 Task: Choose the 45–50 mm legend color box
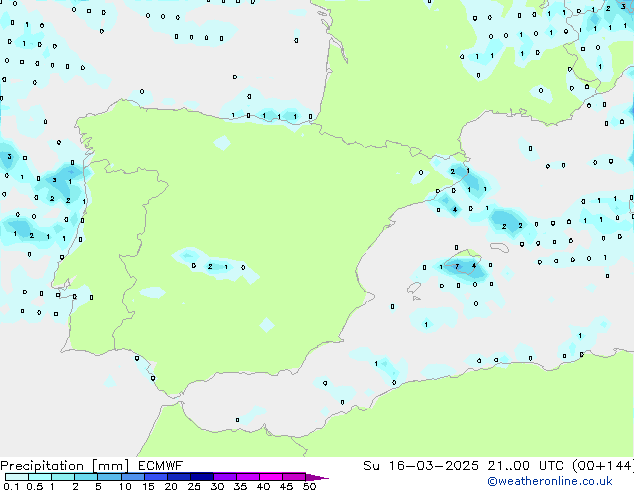pyautogui.click(x=294, y=477)
